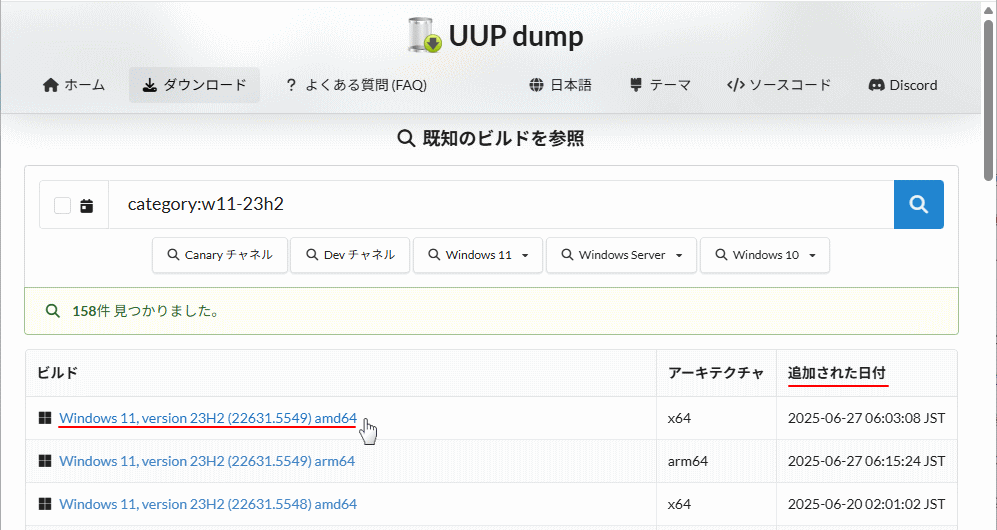Click magnifier icon beside 既知のビルドを参照 heading

[406, 138]
